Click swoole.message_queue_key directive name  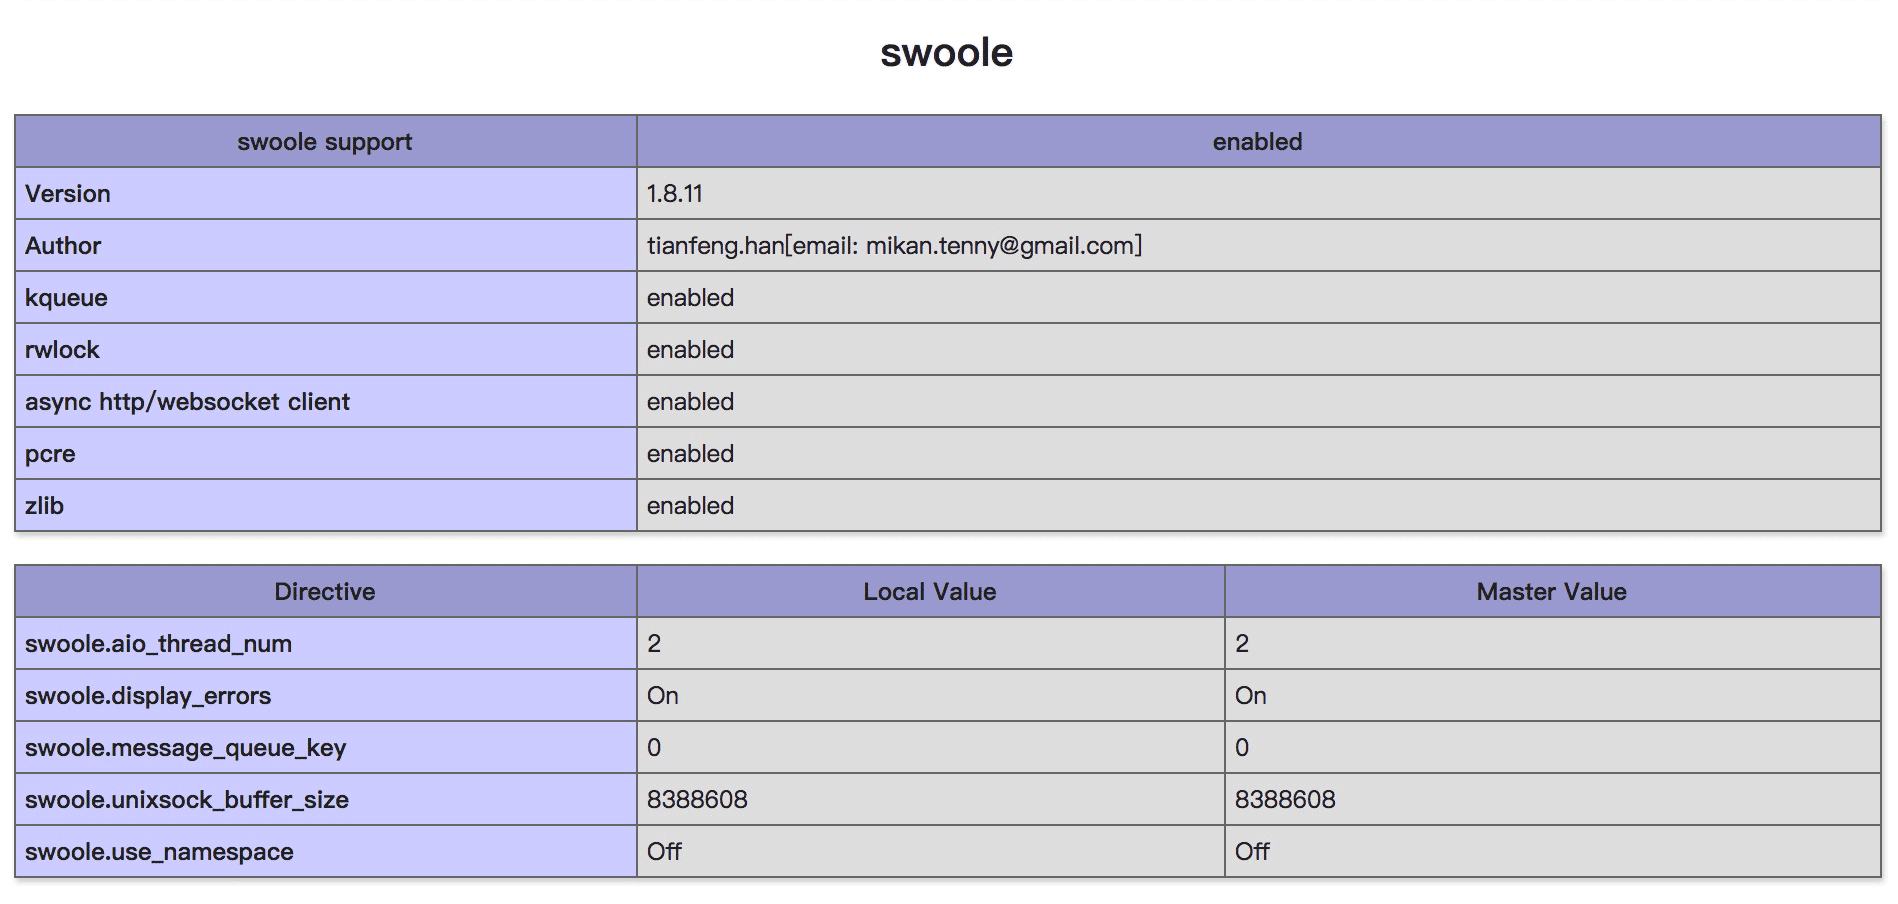(185, 748)
